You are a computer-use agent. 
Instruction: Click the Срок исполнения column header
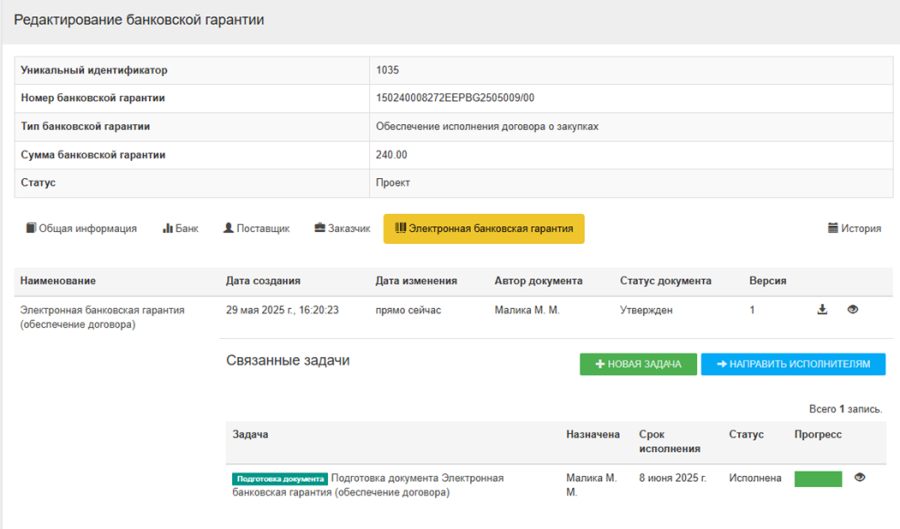666,441
